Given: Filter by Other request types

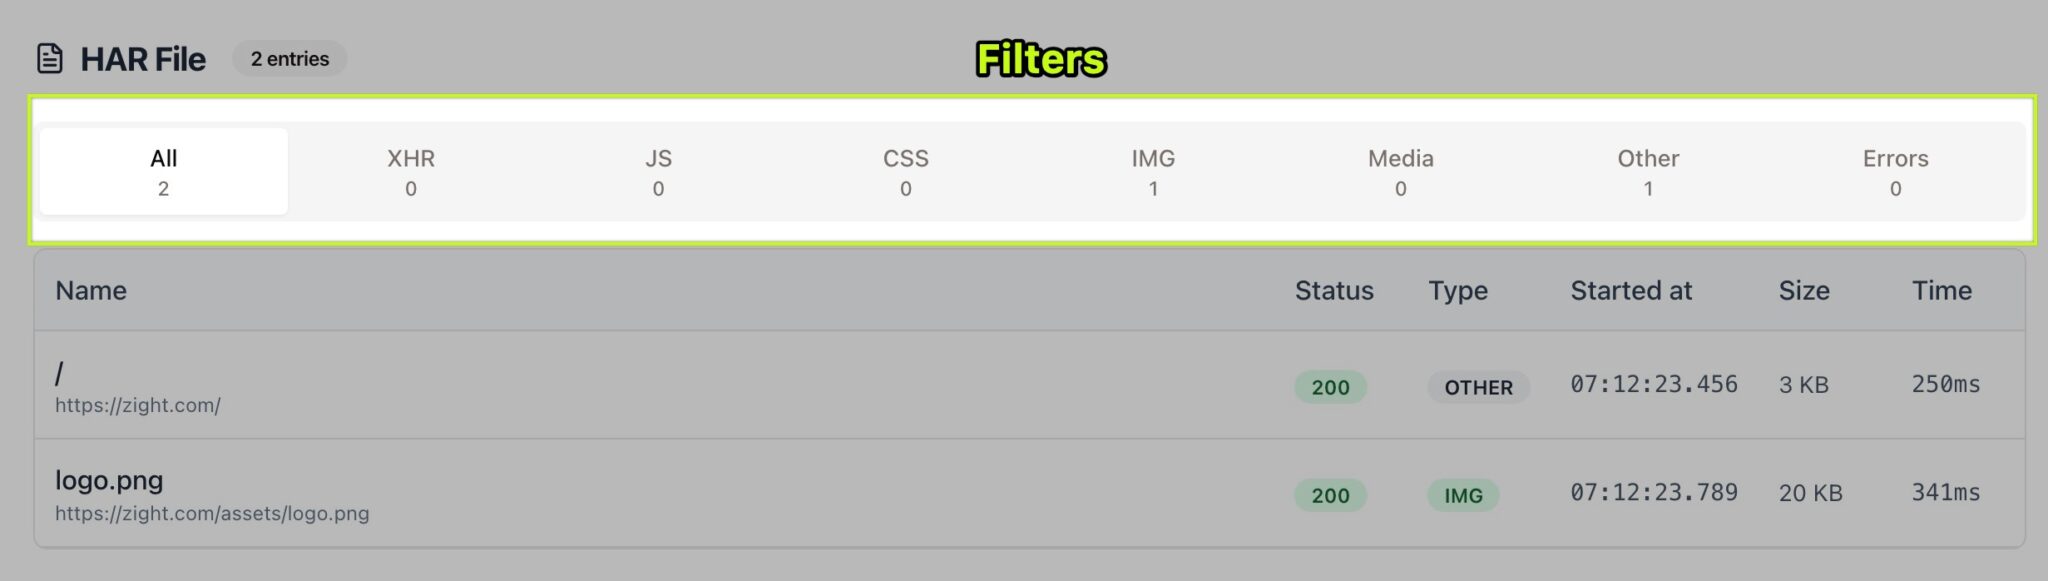Looking at the screenshot, I should [1648, 170].
